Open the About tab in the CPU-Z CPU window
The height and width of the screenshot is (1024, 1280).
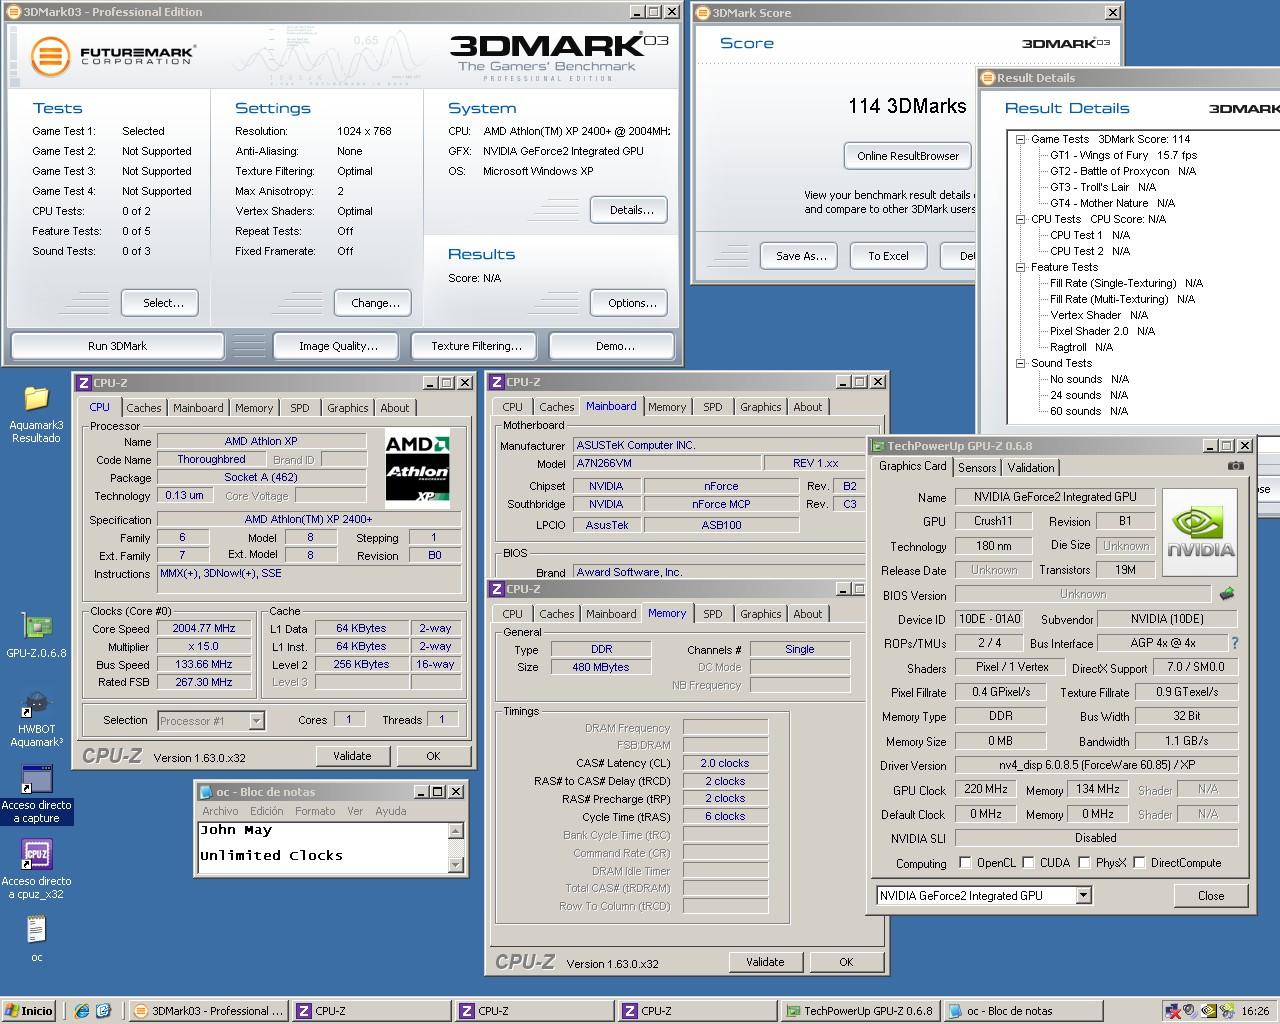click(x=395, y=408)
